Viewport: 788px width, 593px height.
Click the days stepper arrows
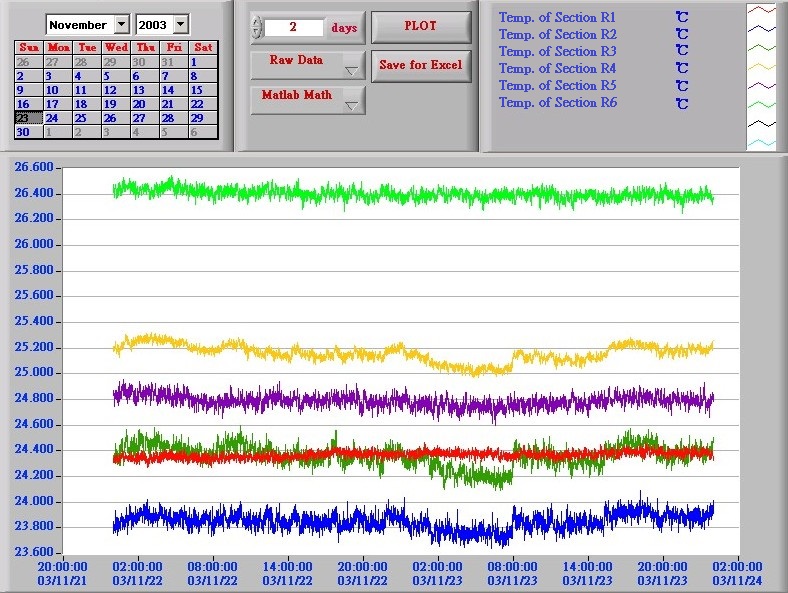[x=256, y=28]
